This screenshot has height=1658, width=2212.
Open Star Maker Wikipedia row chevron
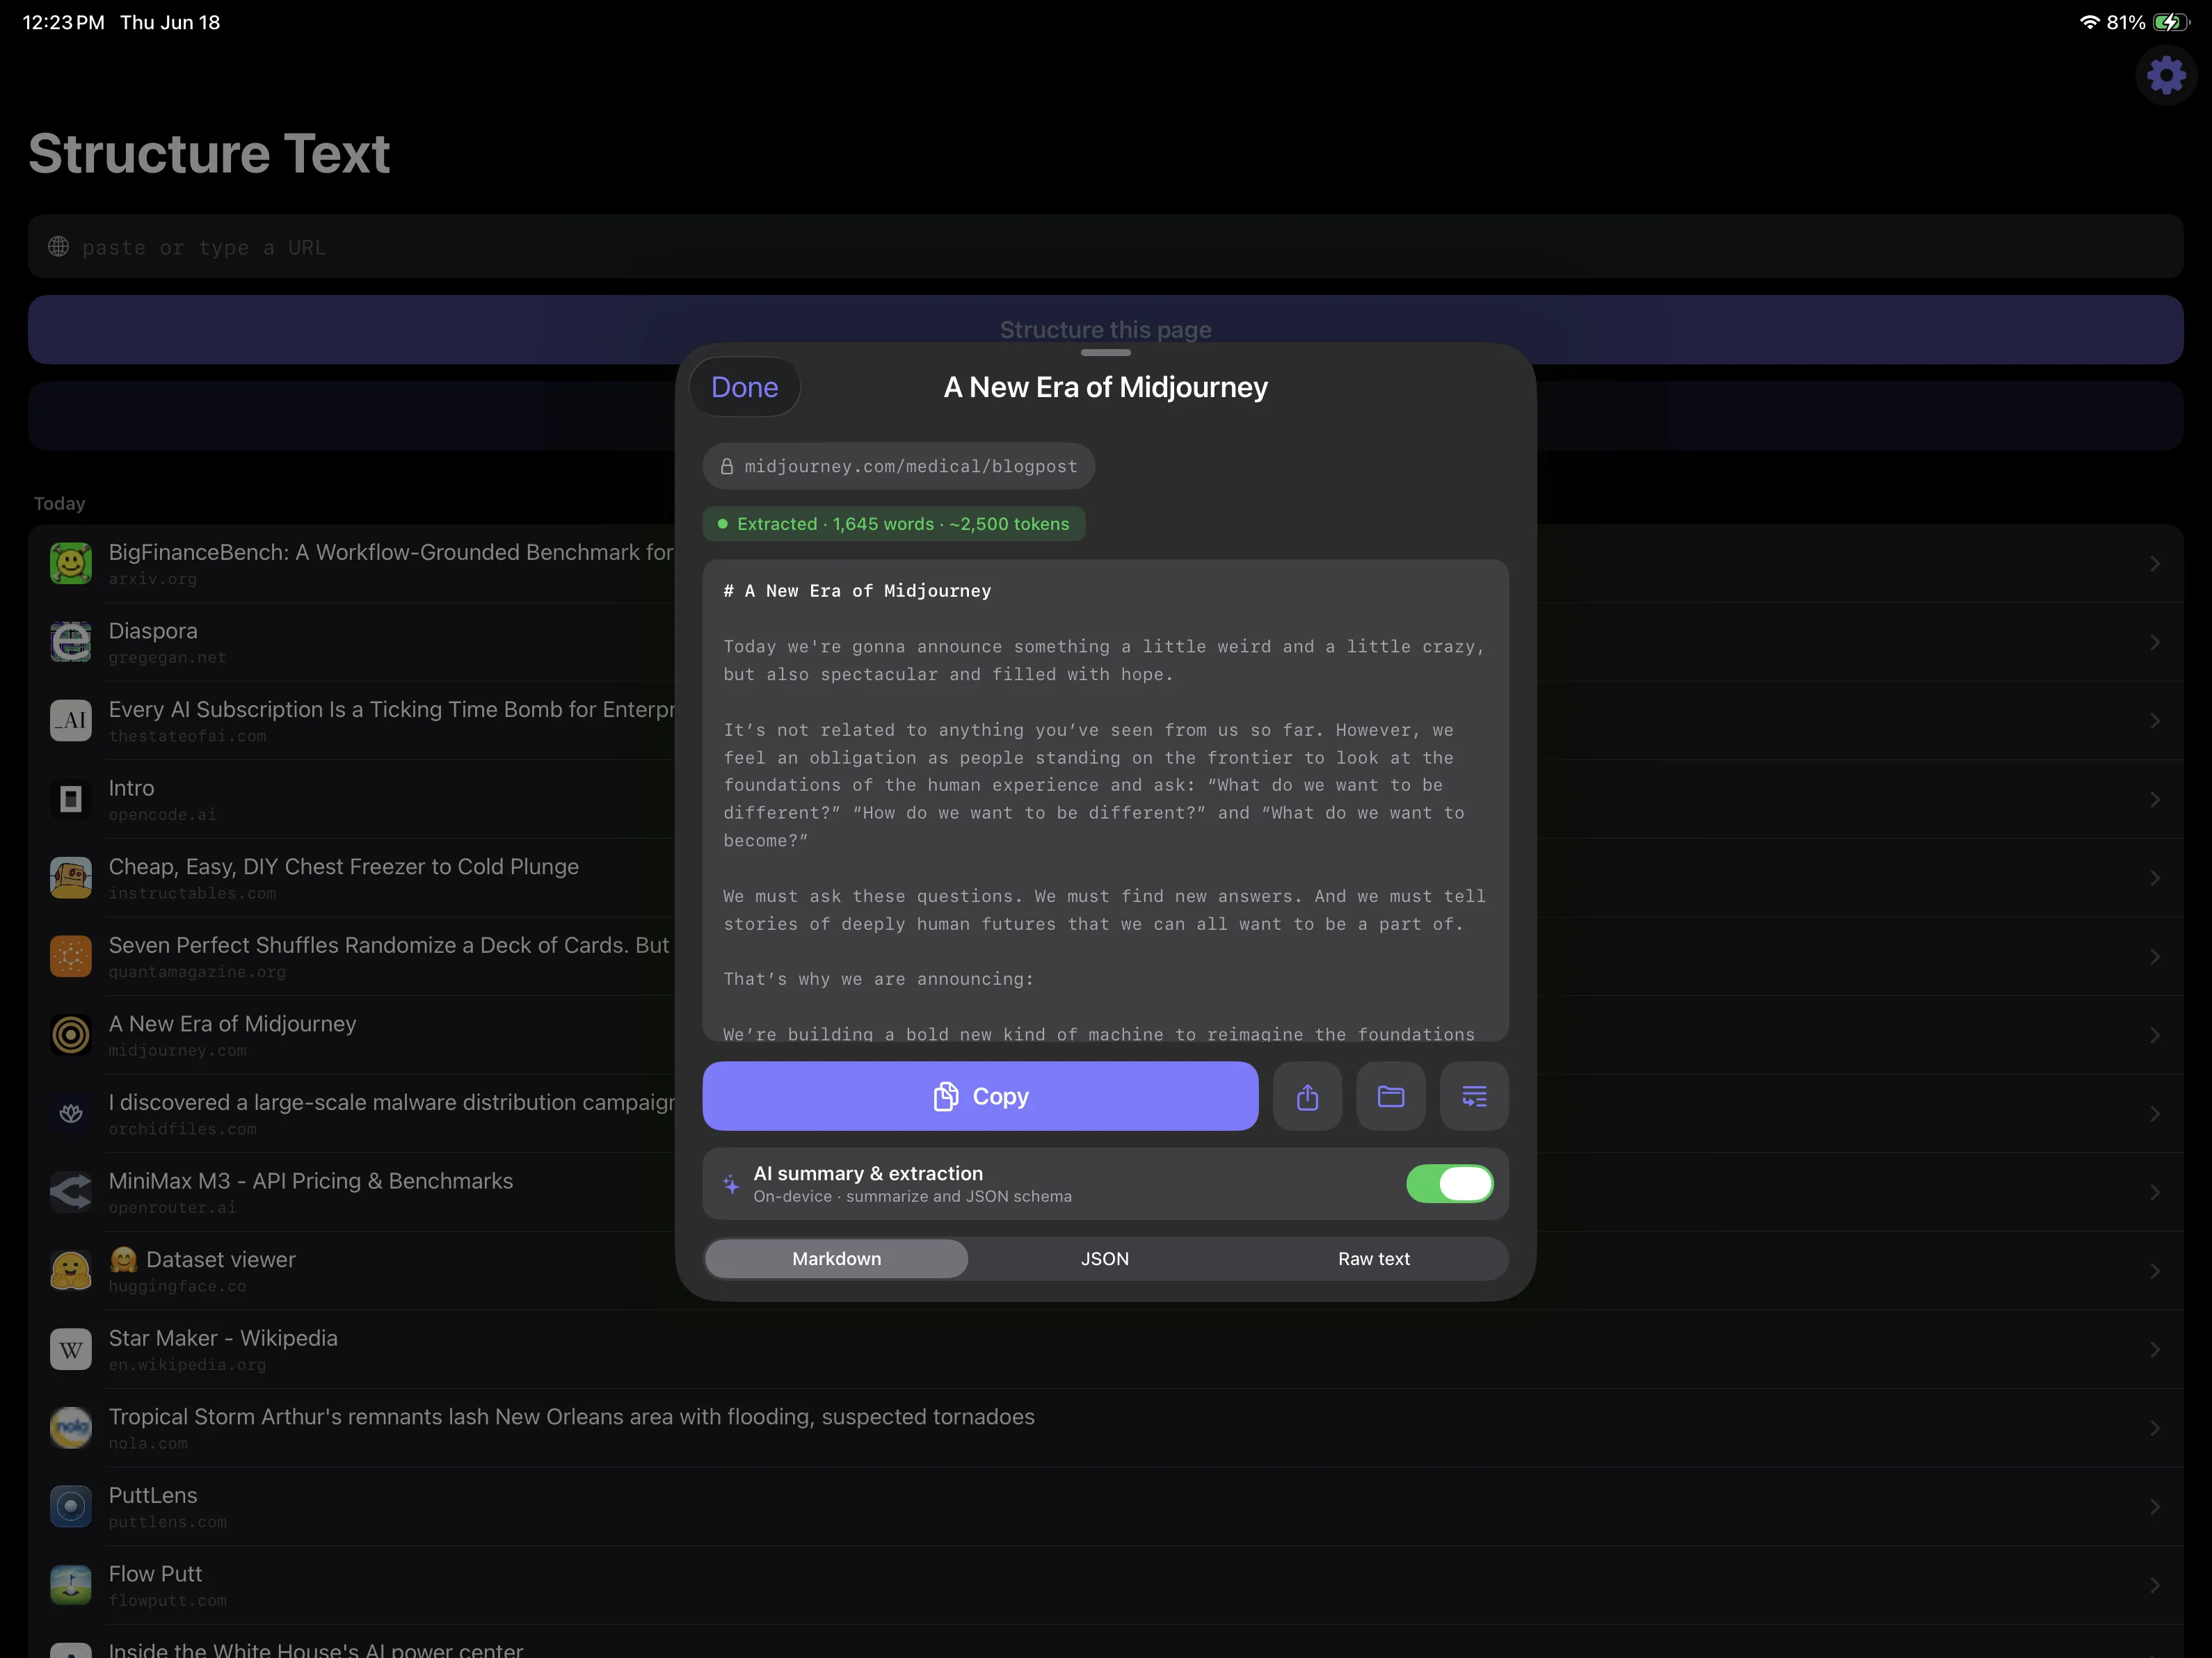pyautogui.click(x=2155, y=1350)
